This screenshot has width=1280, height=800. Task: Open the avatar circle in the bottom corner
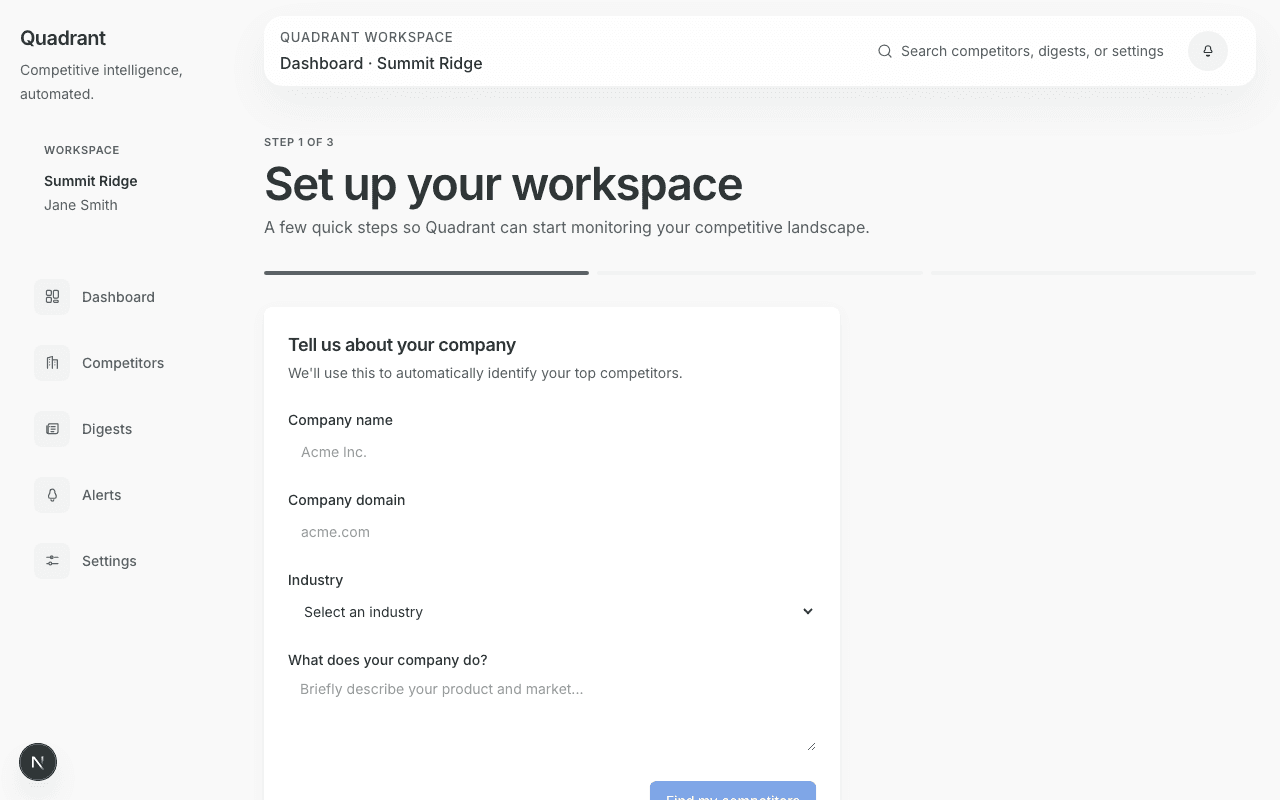point(38,762)
